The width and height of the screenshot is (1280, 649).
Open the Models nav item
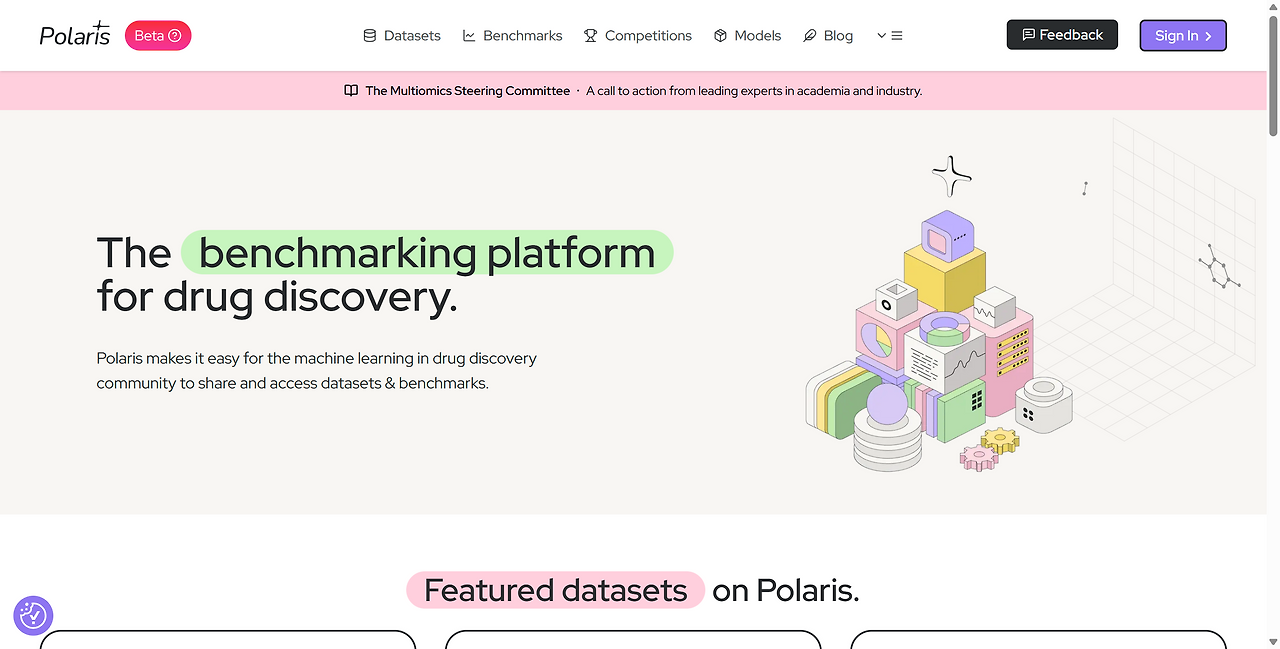747,35
